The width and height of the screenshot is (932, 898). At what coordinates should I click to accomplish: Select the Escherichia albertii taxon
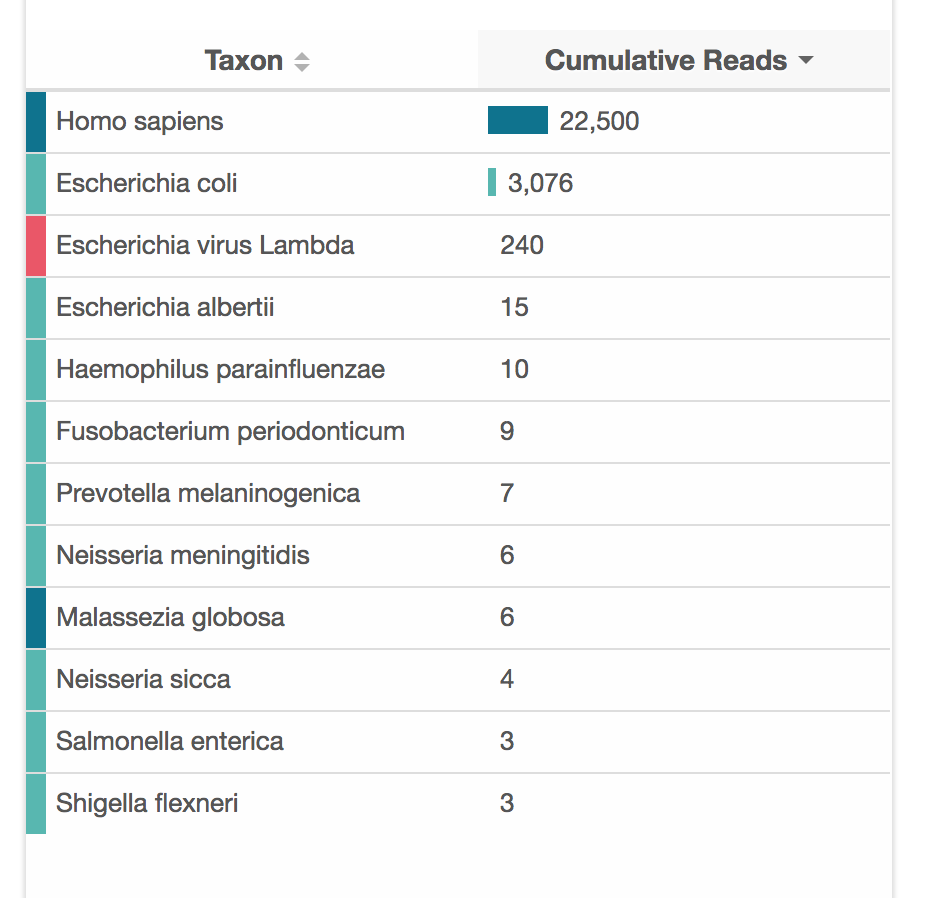pyautogui.click(x=165, y=308)
